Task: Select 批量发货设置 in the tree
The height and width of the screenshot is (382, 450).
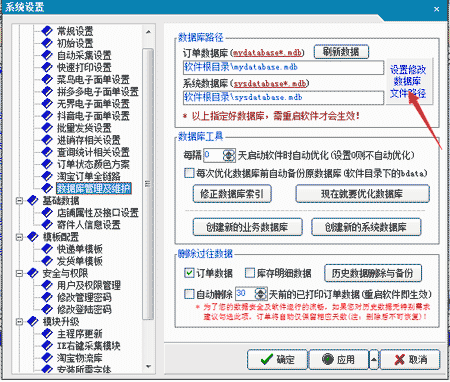Action: point(84,128)
